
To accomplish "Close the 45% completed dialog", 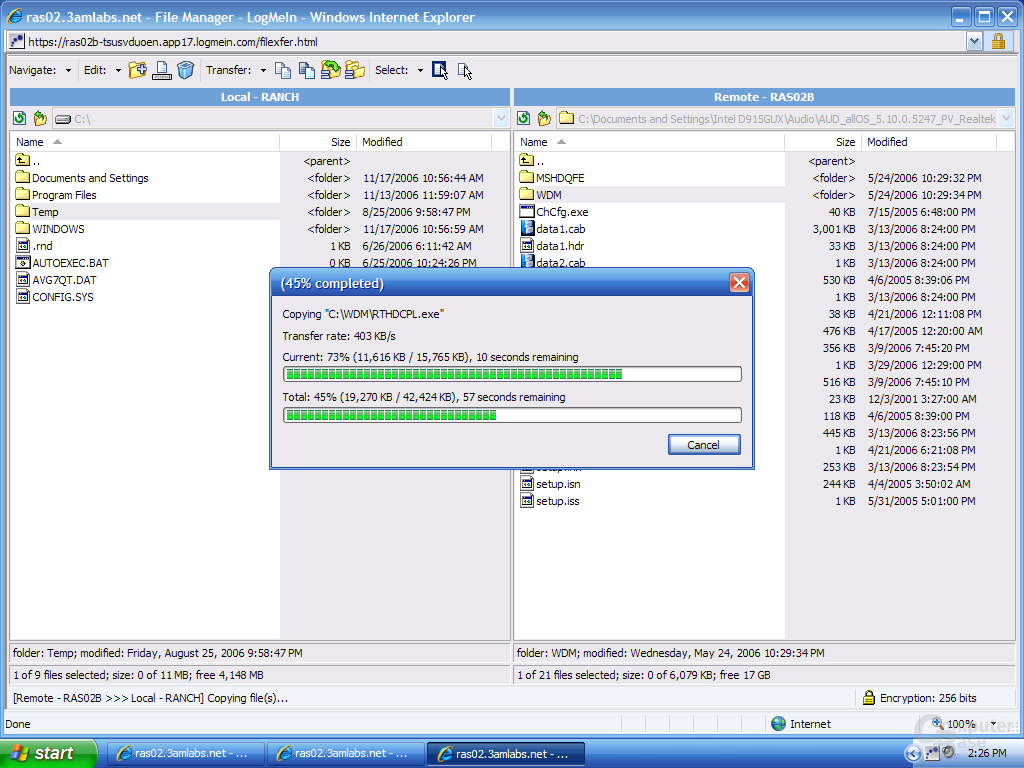I will click(739, 283).
